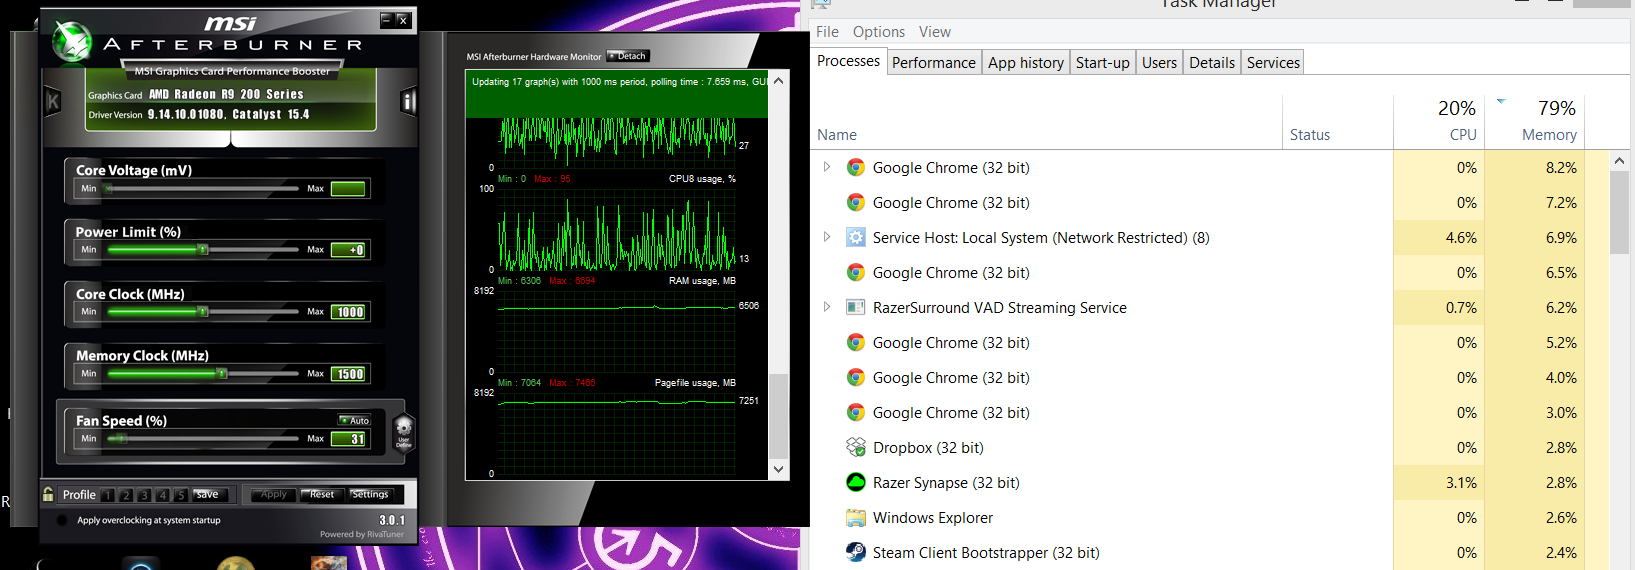Click the Memory Clock 1500 value field
This screenshot has height=570, width=1635.
[349, 374]
